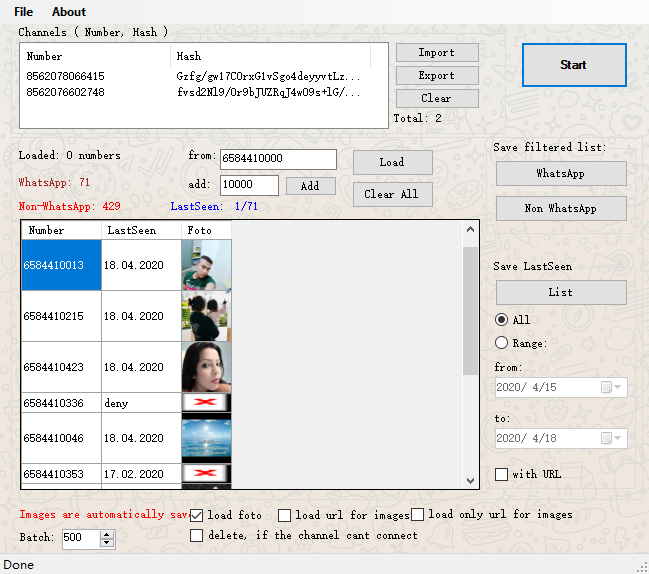
Task: Uncheck the 'load foto' checkbox
Action: (197, 515)
